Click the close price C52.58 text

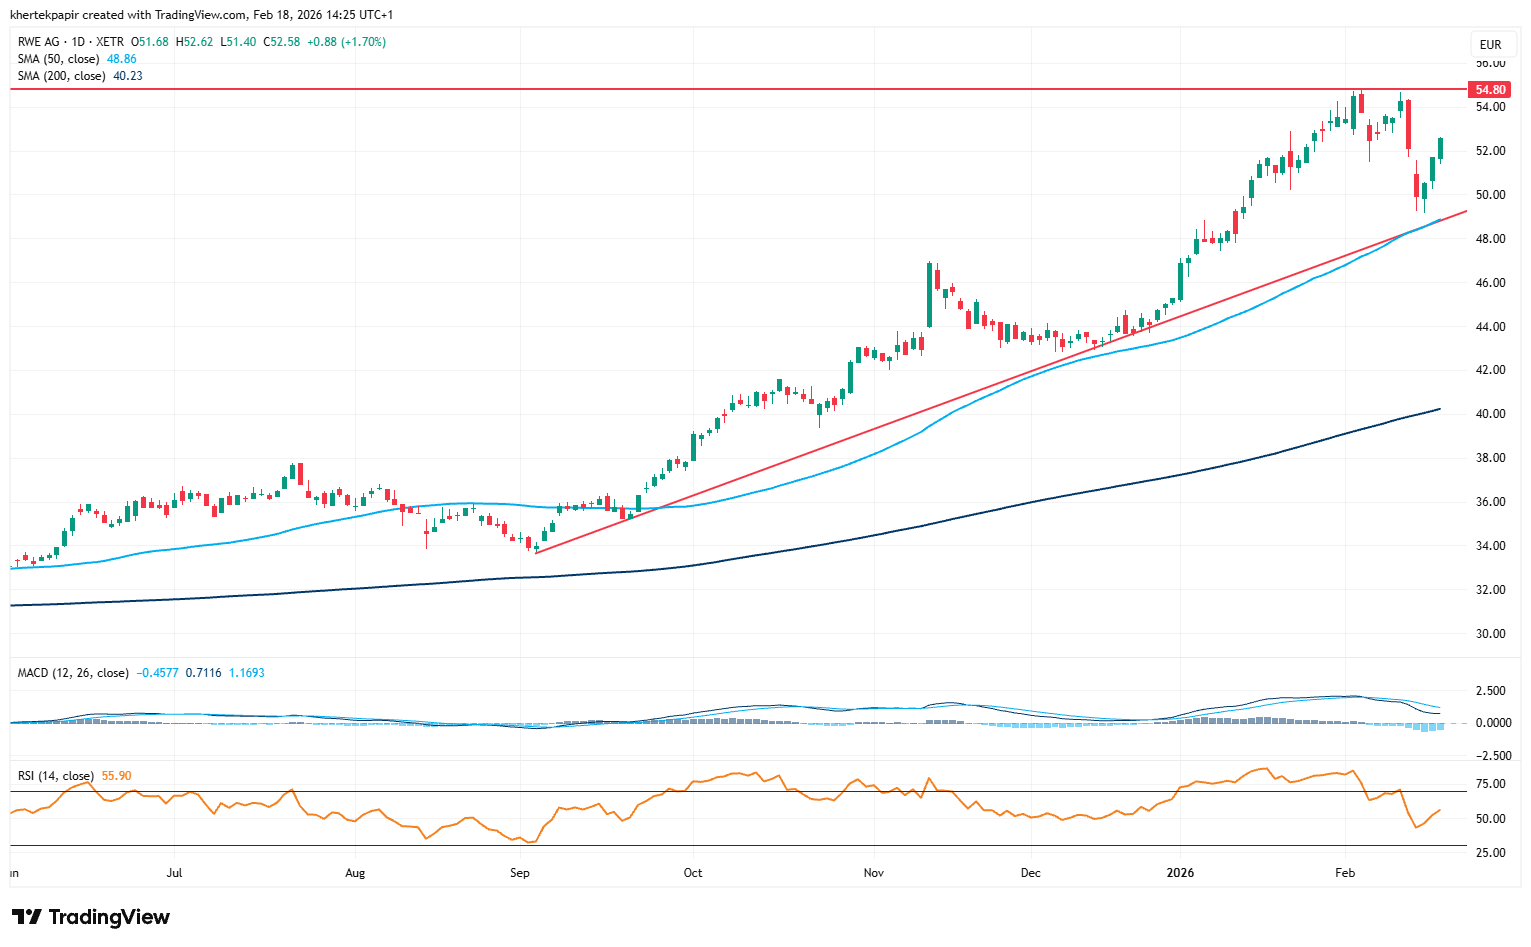coord(281,42)
